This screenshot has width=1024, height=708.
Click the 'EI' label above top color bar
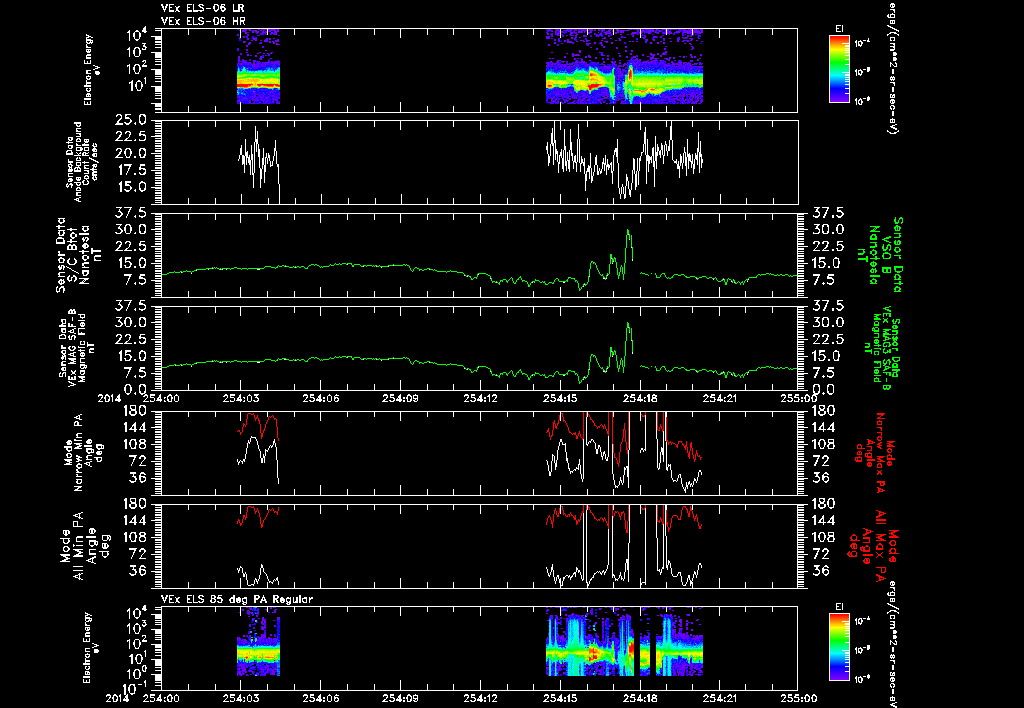pos(839,29)
